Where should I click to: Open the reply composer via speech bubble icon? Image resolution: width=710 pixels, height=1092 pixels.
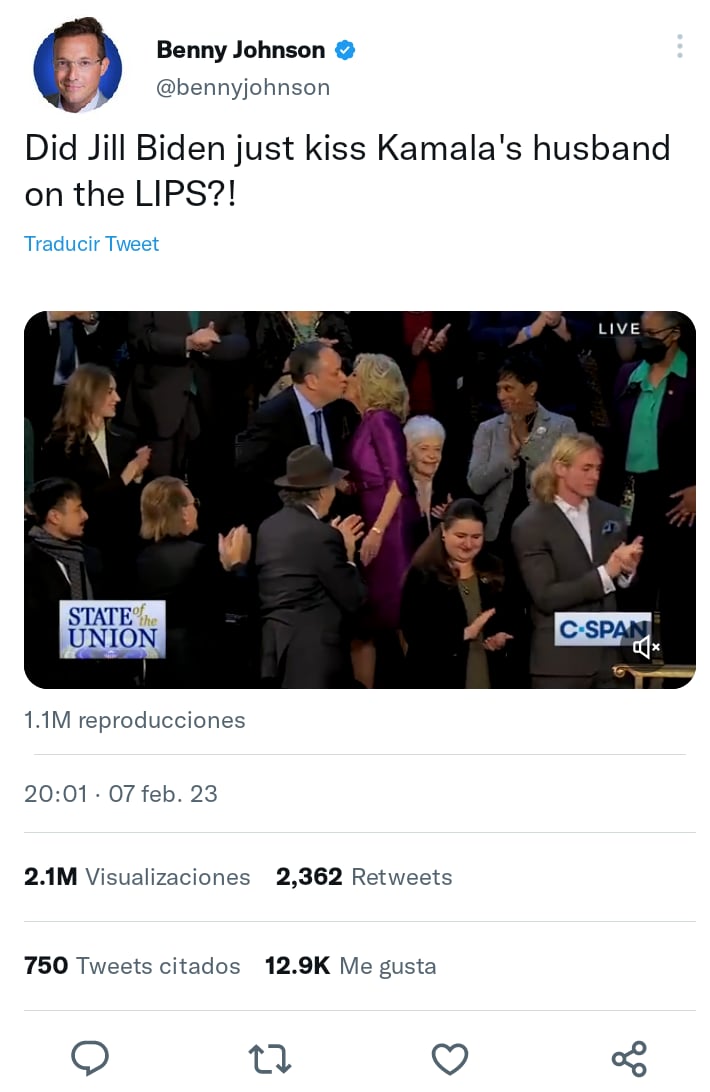point(90,1058)
